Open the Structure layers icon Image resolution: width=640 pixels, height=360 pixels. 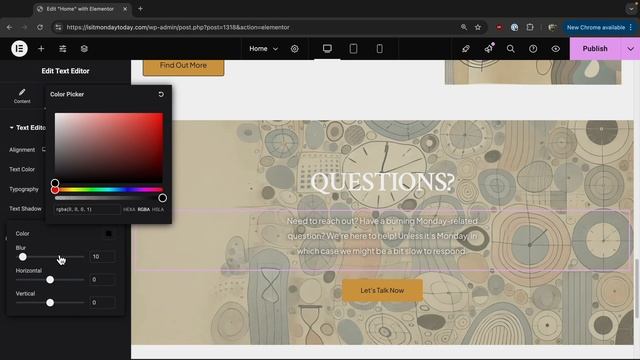[x=84, y=49]
